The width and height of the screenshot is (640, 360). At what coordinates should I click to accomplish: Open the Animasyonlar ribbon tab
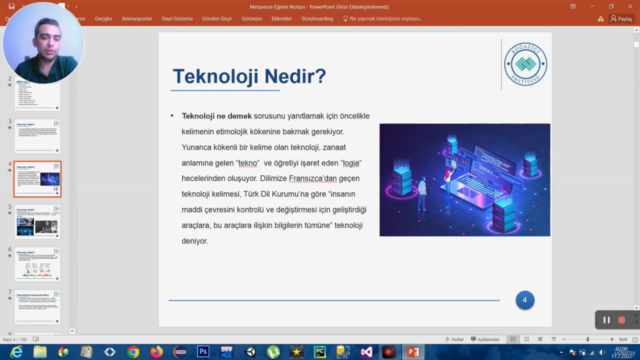click(x=137, y=19)
